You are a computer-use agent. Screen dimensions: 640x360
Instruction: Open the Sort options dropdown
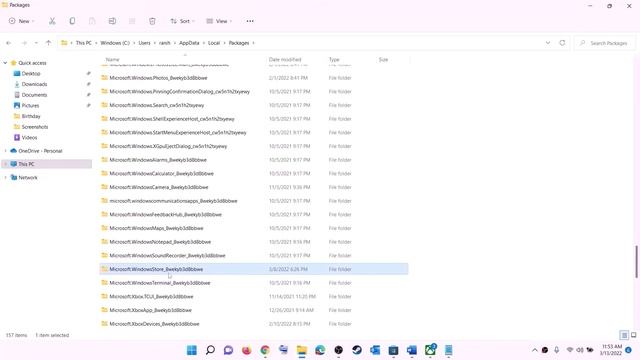point(182,21)
